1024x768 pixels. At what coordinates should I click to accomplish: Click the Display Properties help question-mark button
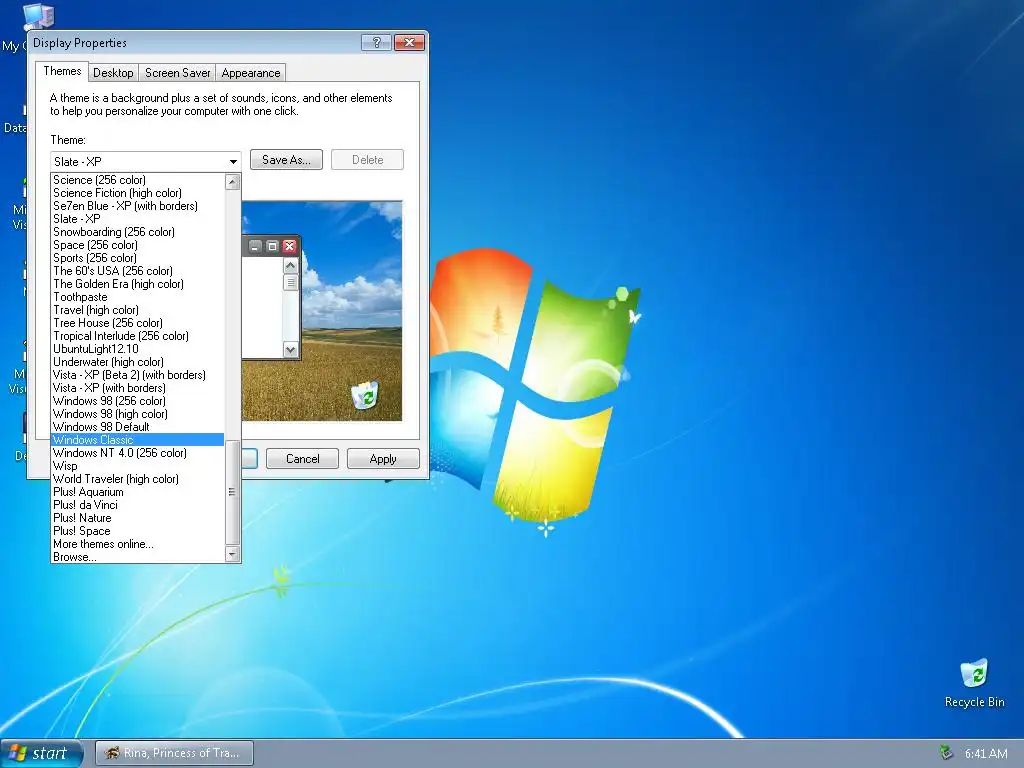(x=376, y=42)
